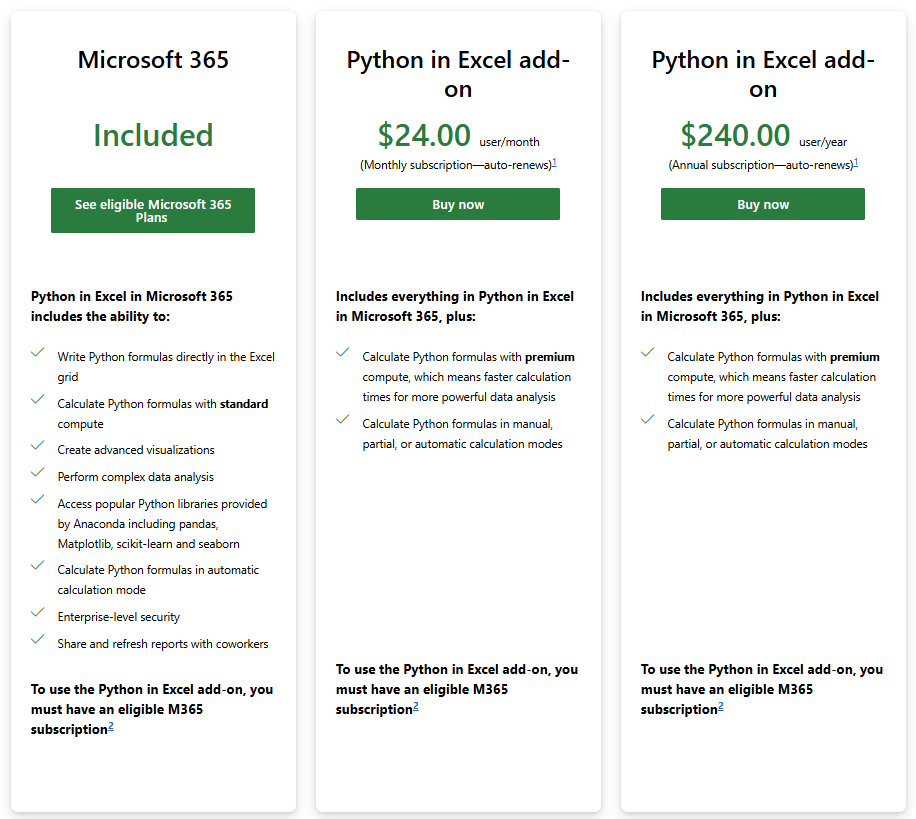Open footnote 2 link in Microsoft 365 card

click(111, 727)
